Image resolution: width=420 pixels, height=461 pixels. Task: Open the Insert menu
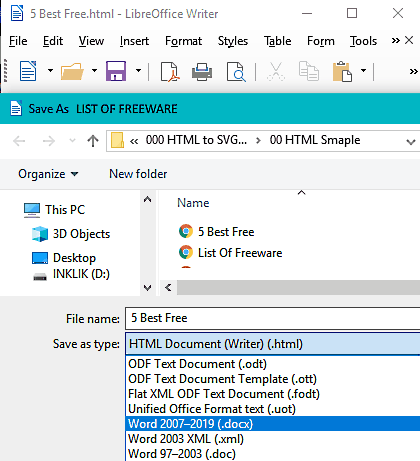coord(134,41)
